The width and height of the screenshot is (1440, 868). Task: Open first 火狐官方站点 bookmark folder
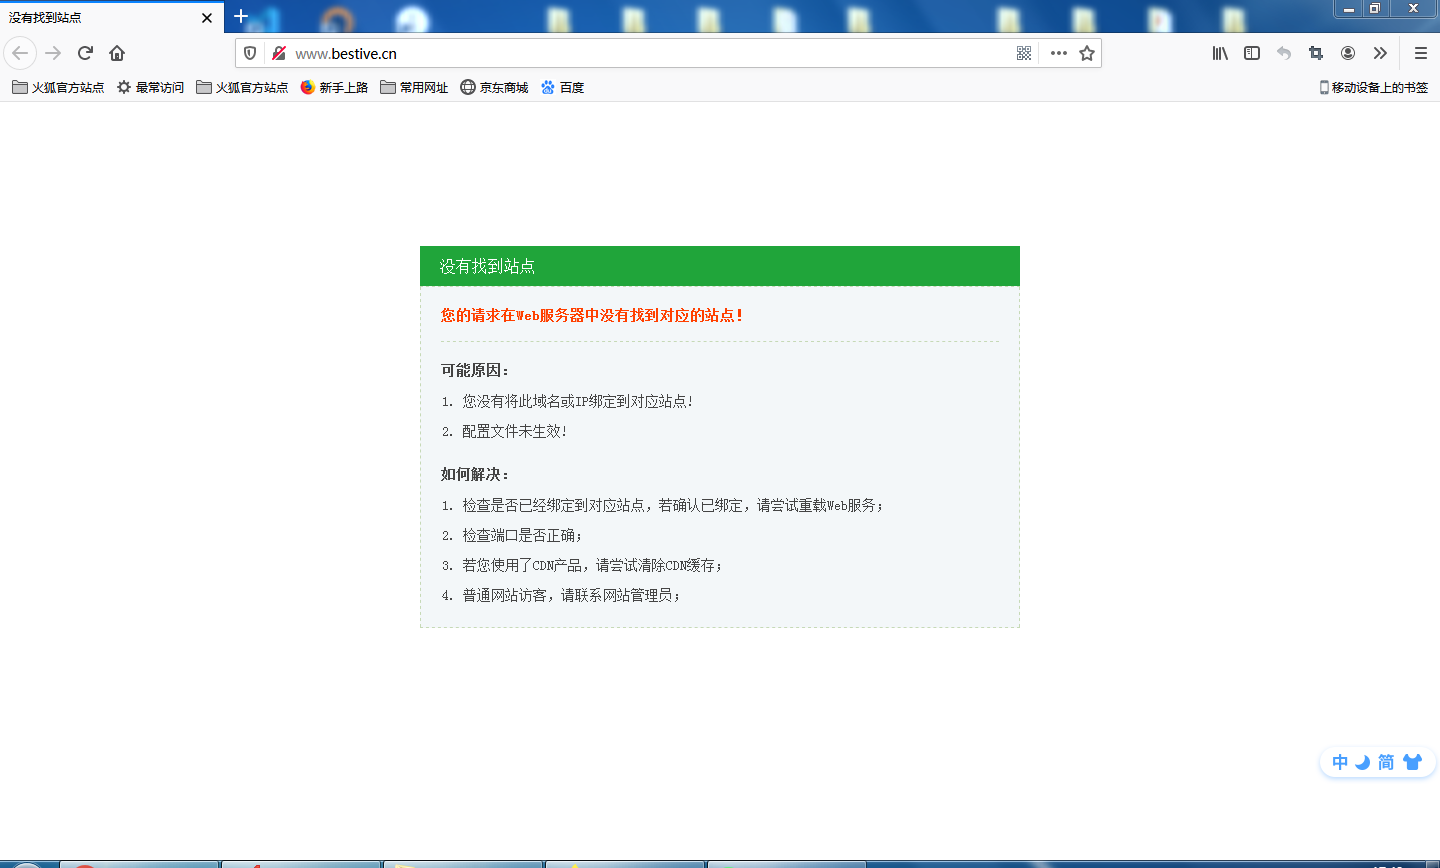point(58,87)
